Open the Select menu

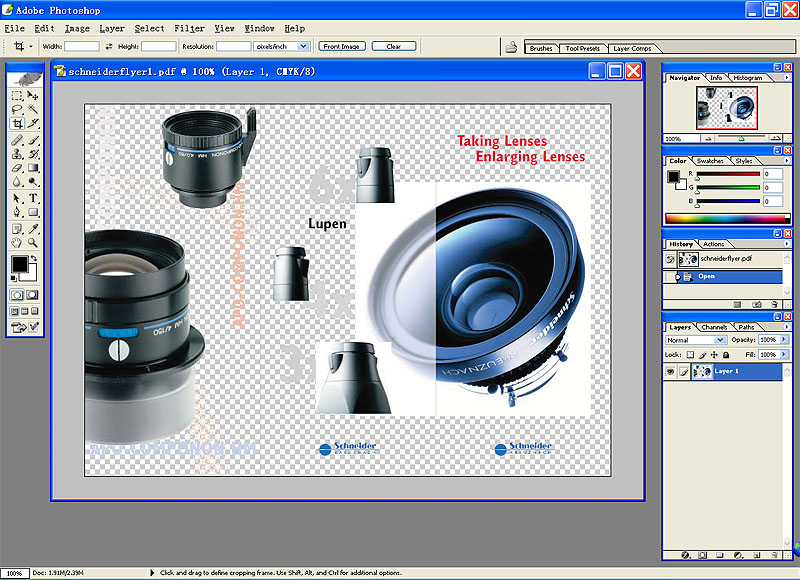[x=149, y=29]
